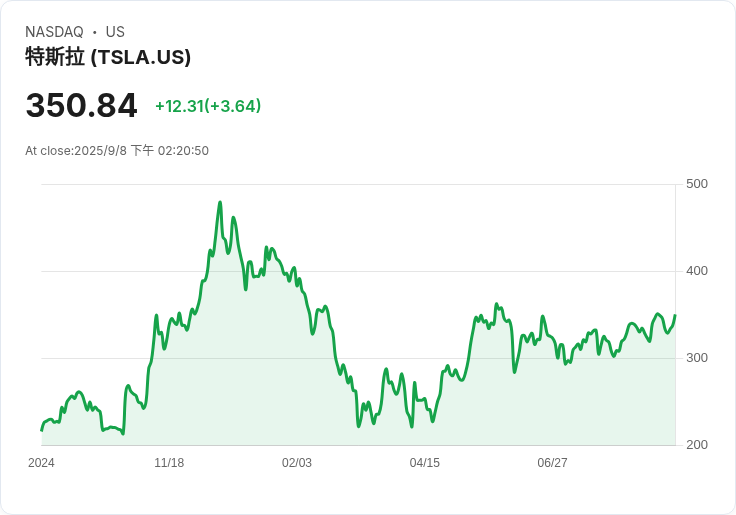Click the left start of the price line
Screen dimensions: 736x515
point(42,430)
